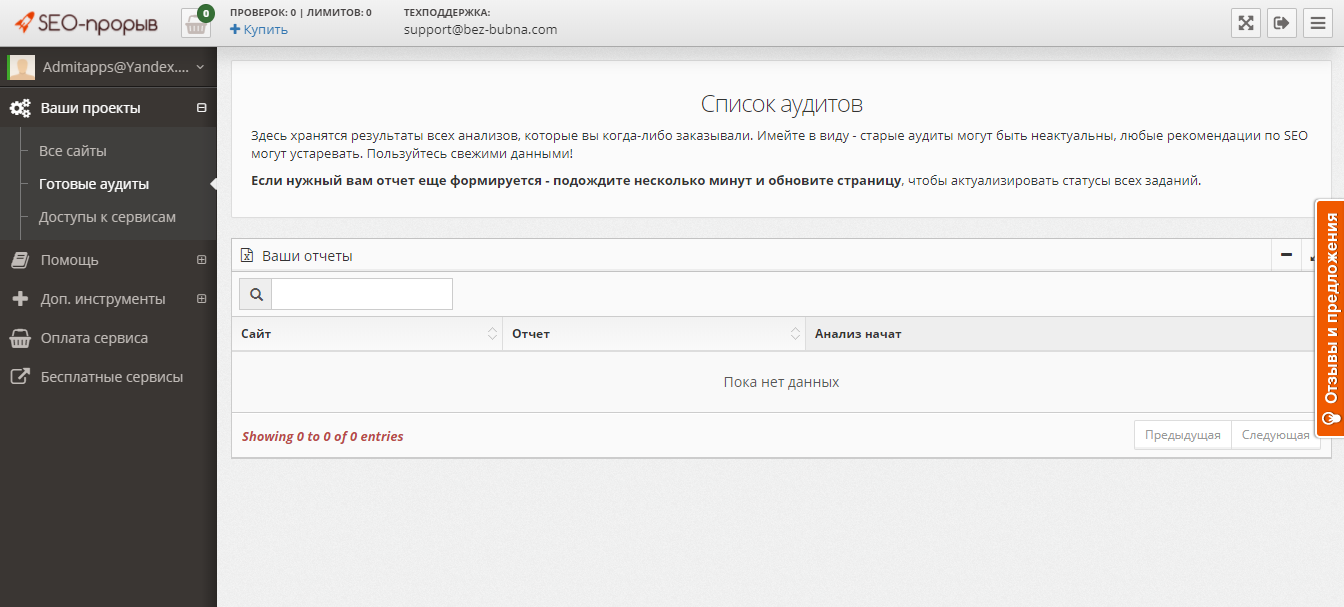Sort table by Отчет column
The height and width of the screenshot is (607, 1344).
coord(654,334)
